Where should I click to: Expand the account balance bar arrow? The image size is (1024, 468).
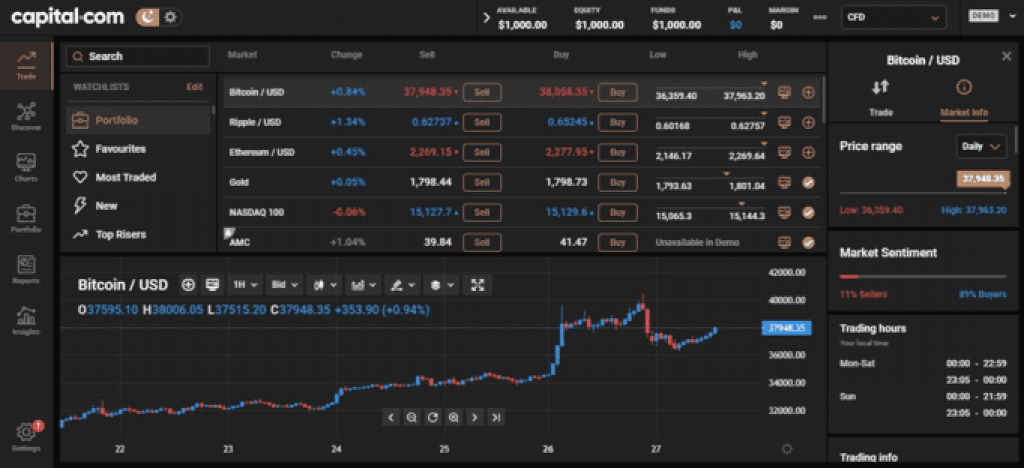(x=486, y=18)
